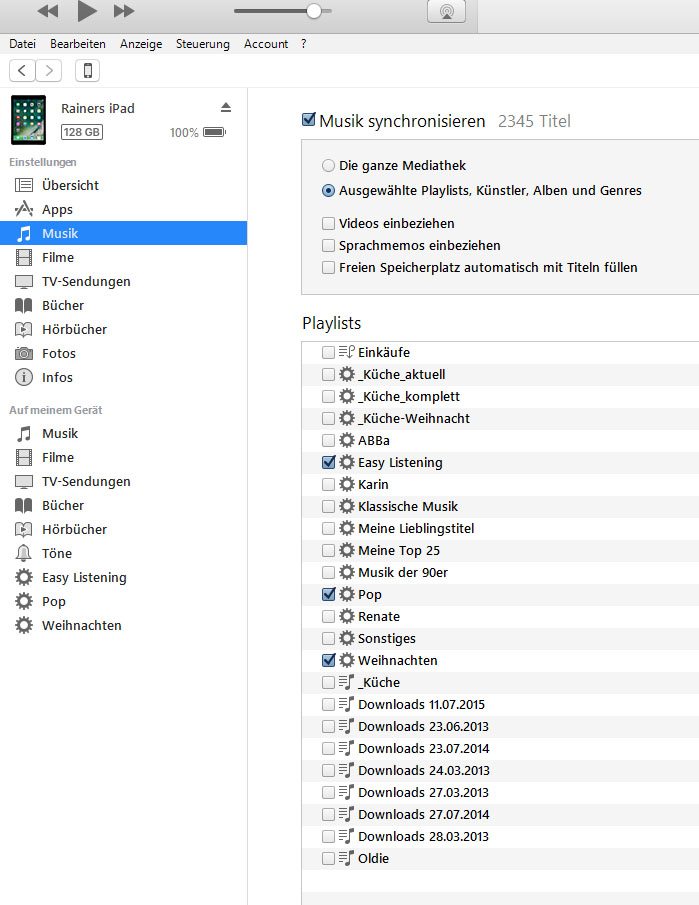This screenshot has width=699, height=905.
Task: Enable Freien Speicherplatz automatisch füllen checkbox
Action: 328,267
